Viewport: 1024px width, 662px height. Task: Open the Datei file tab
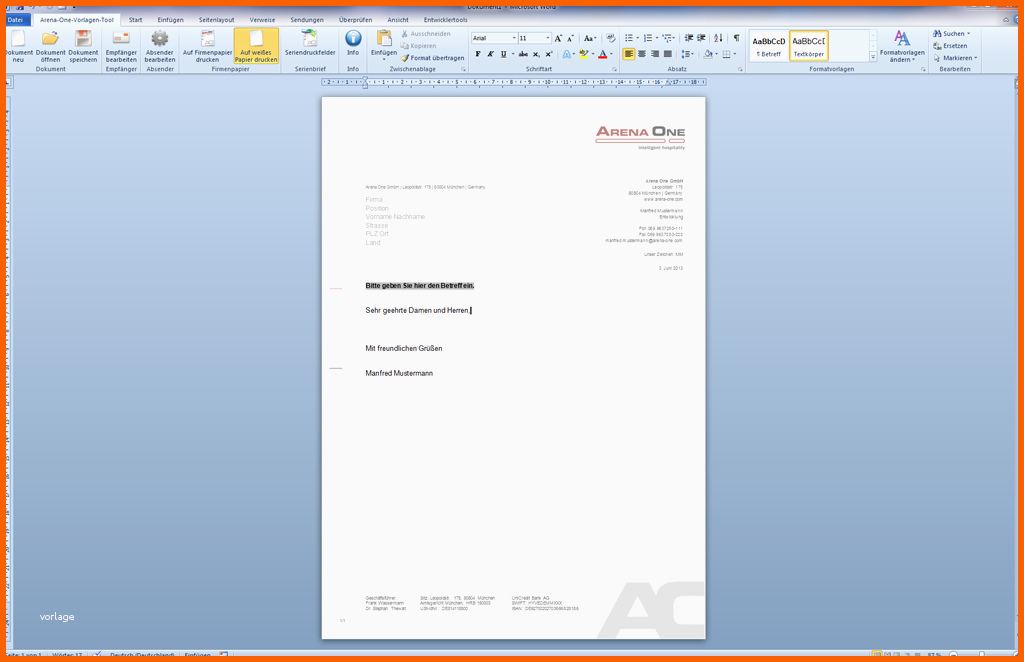16,20
